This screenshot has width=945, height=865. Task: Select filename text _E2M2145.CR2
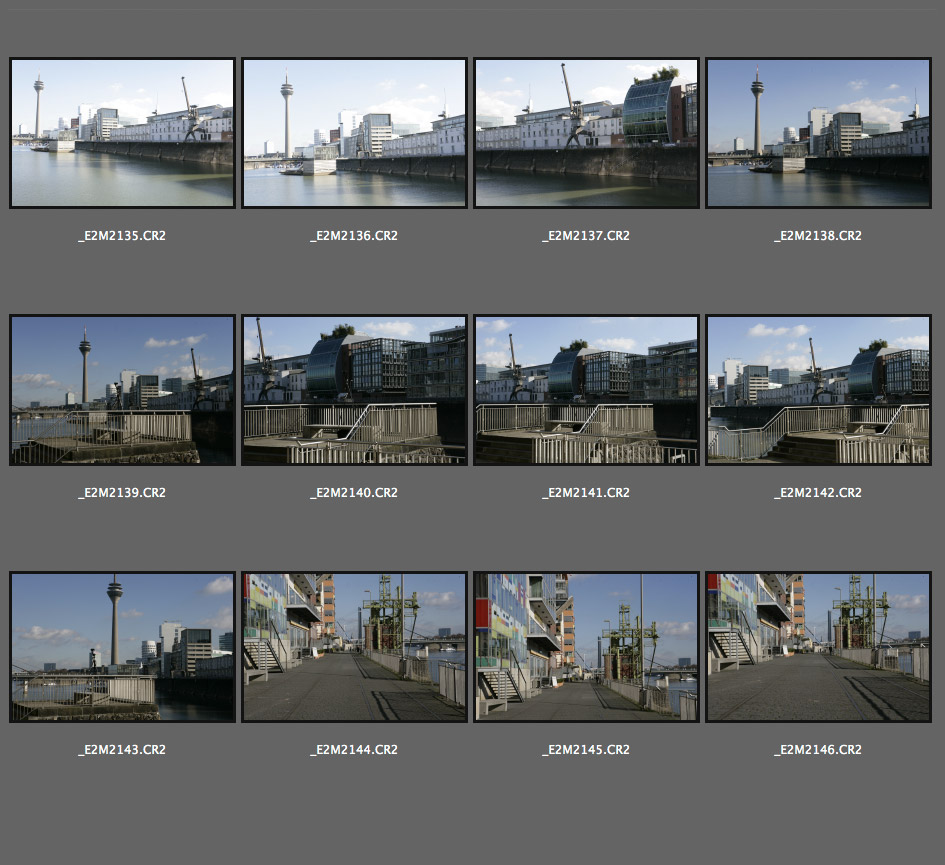pos(586,750)
